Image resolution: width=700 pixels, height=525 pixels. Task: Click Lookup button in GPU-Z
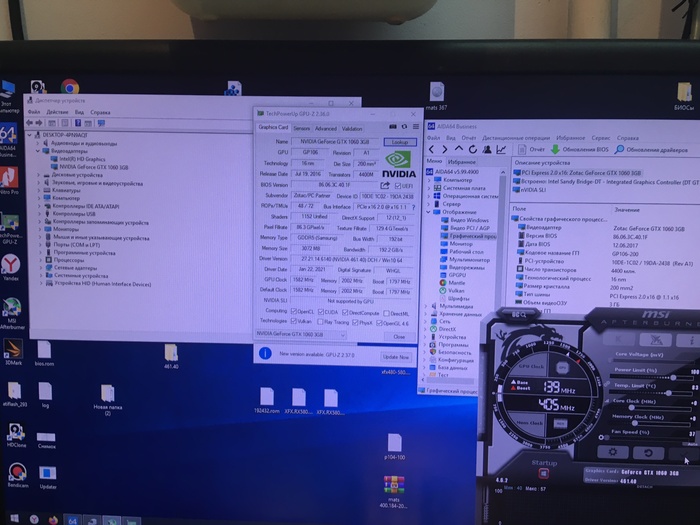pos(400,142)
